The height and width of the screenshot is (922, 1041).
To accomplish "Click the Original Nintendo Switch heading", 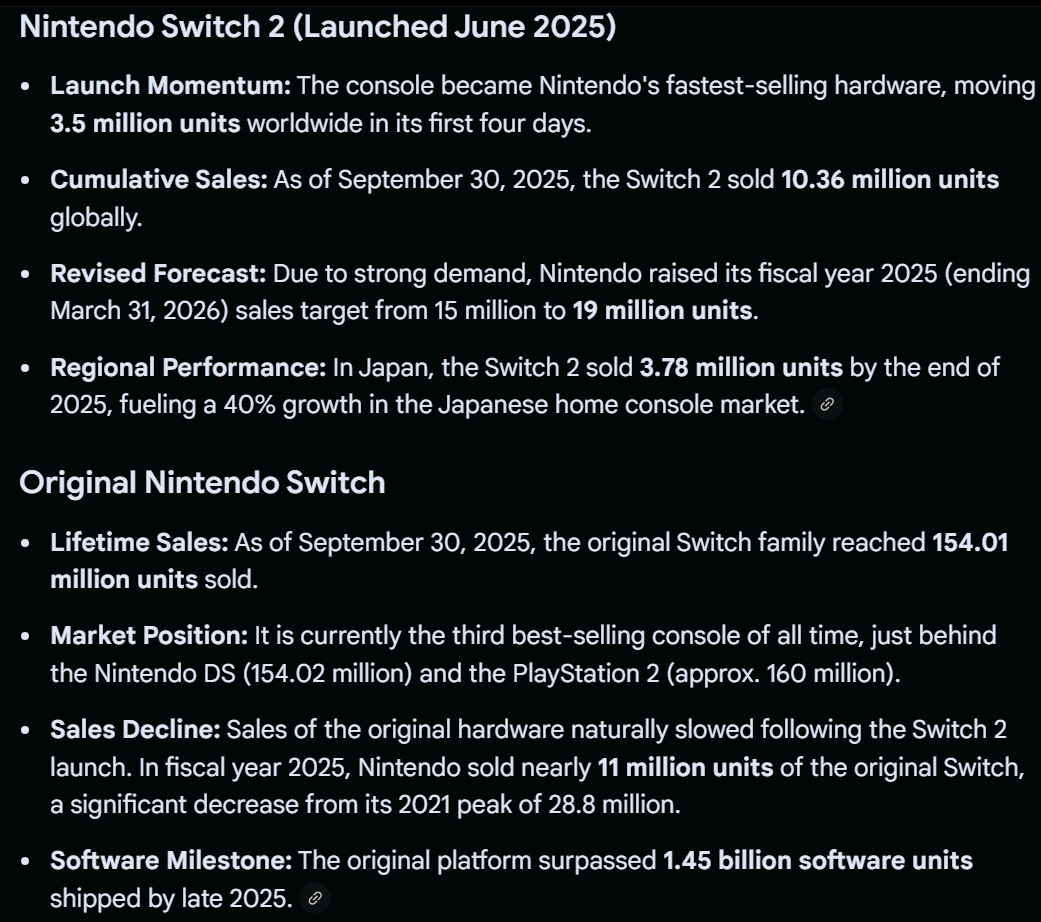I will coord(202,482).
